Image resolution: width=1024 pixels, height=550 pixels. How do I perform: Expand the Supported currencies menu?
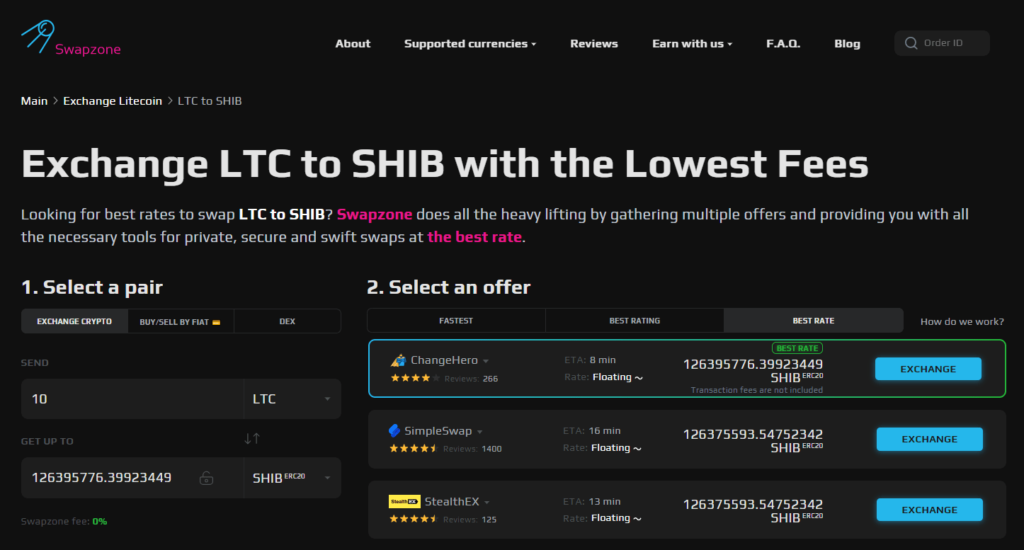pyautogui.click(x=470, y=44)
